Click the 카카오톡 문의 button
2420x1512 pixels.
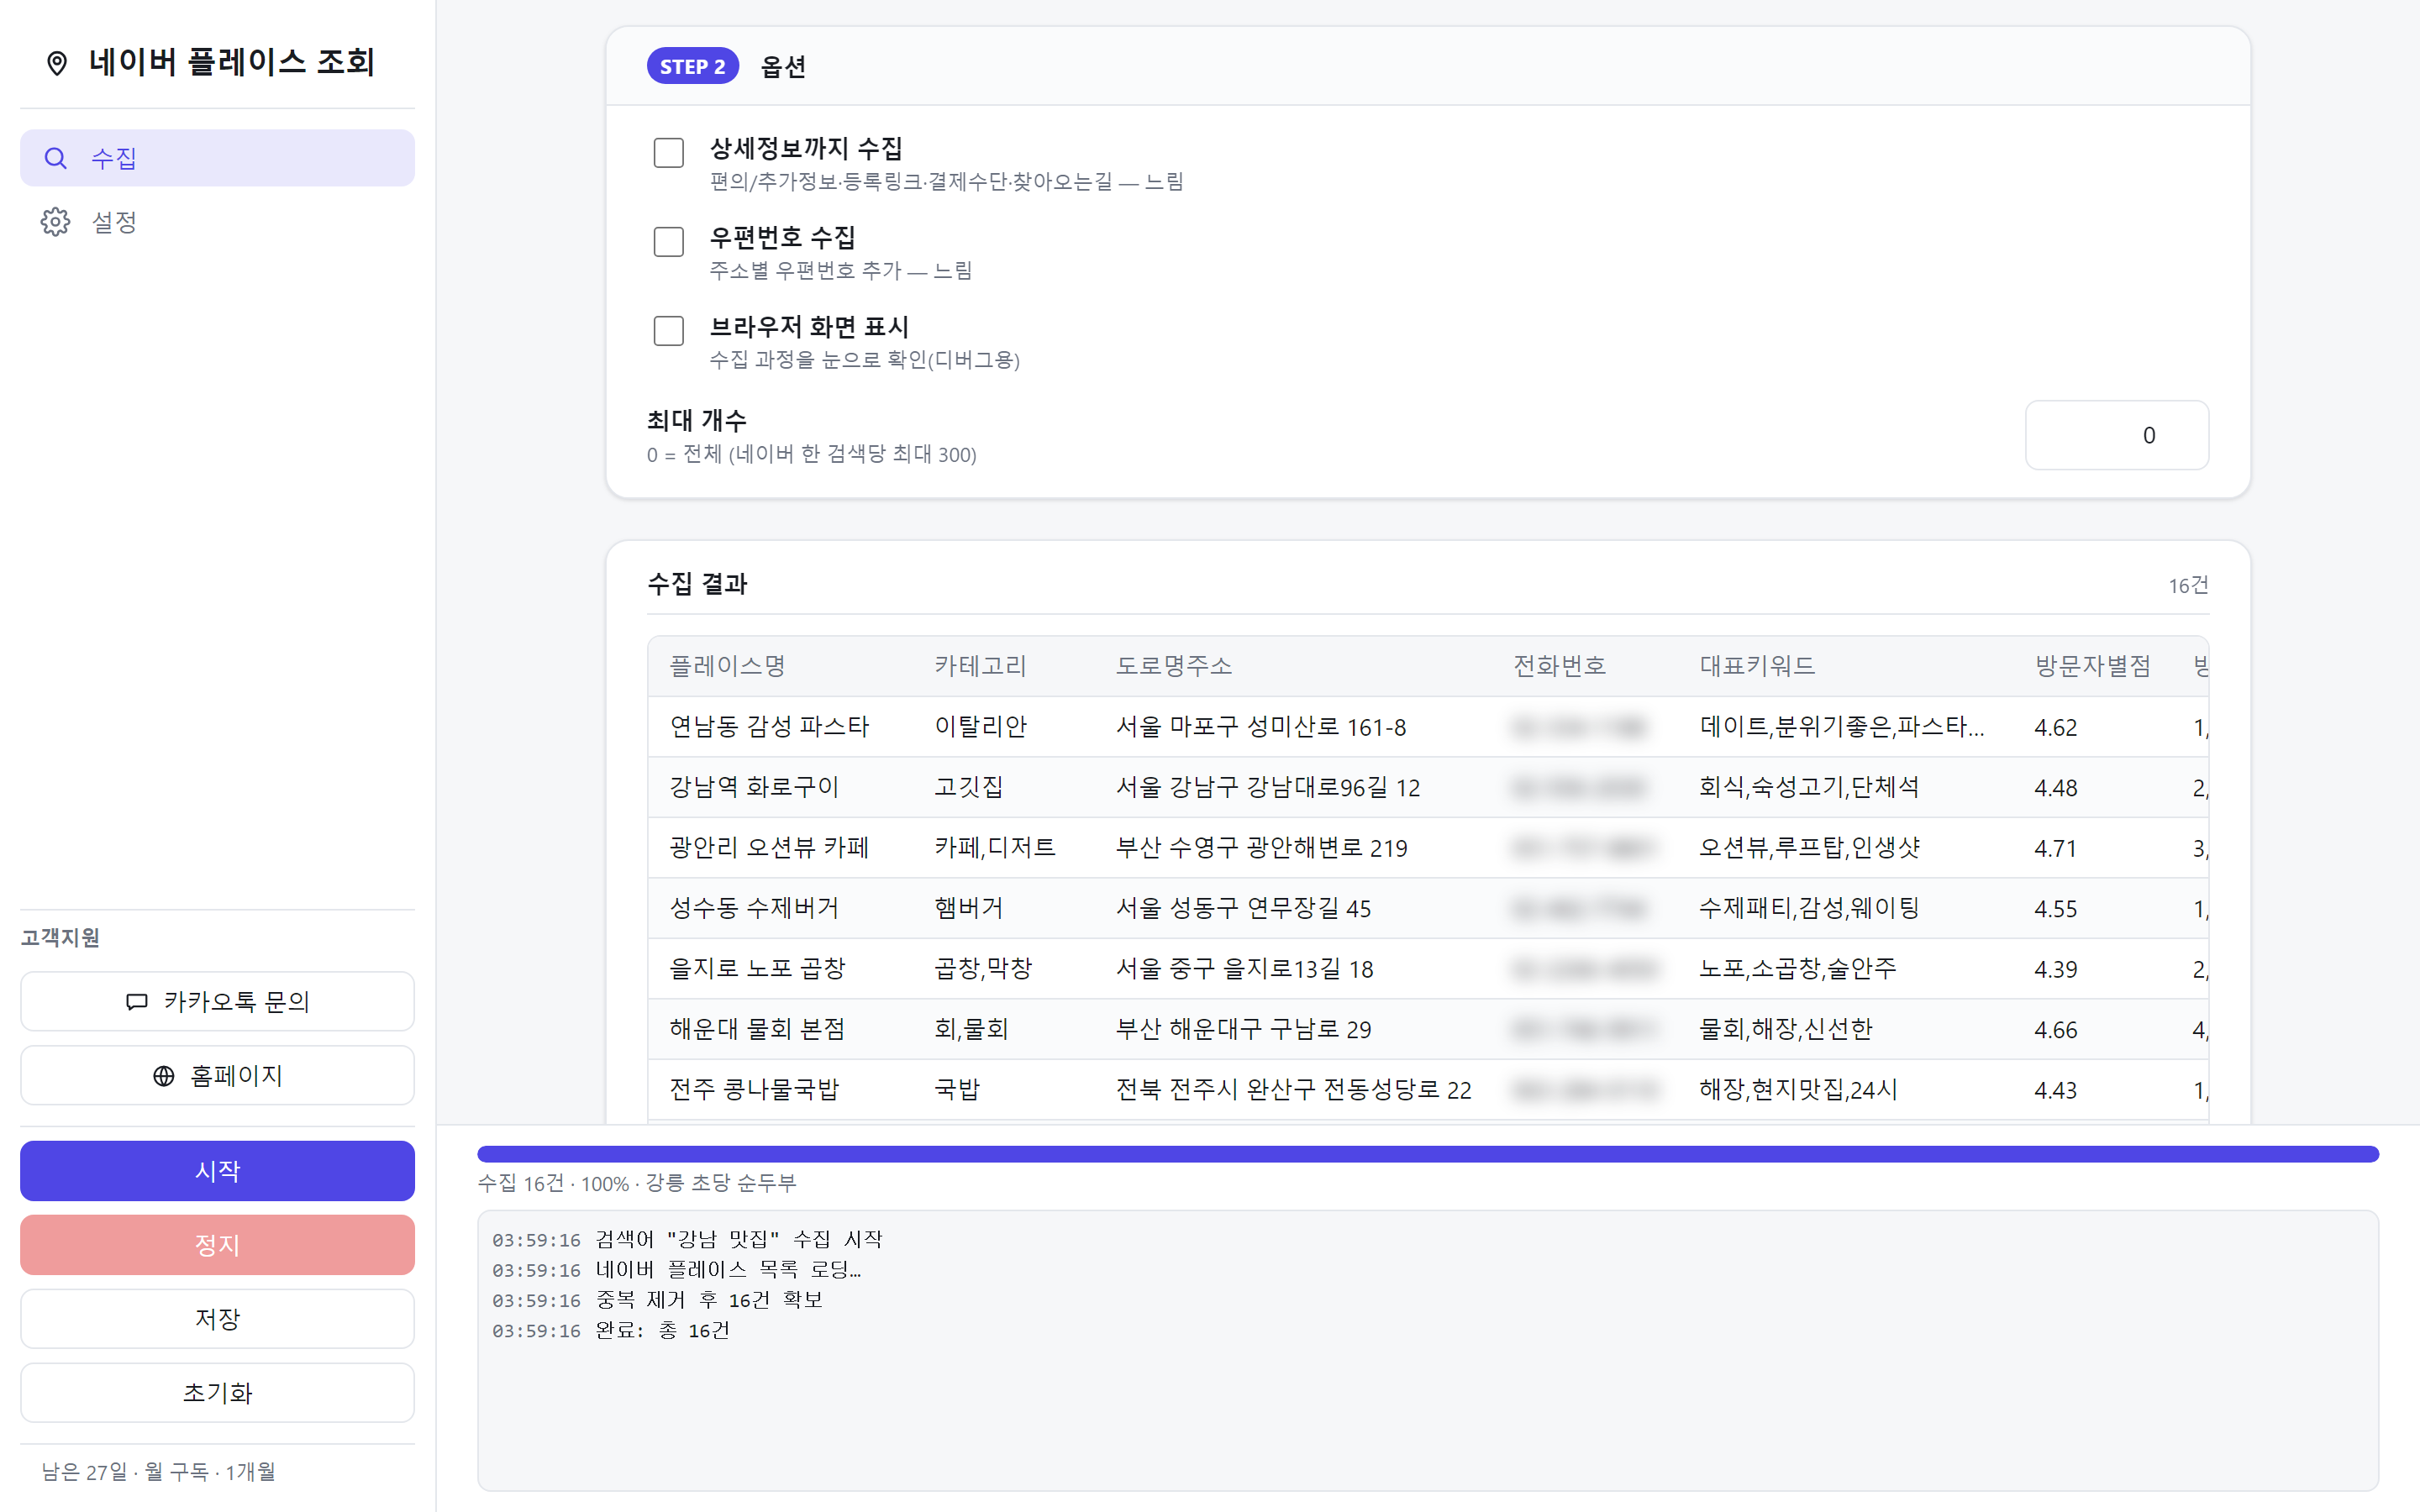click(217, 1001)
